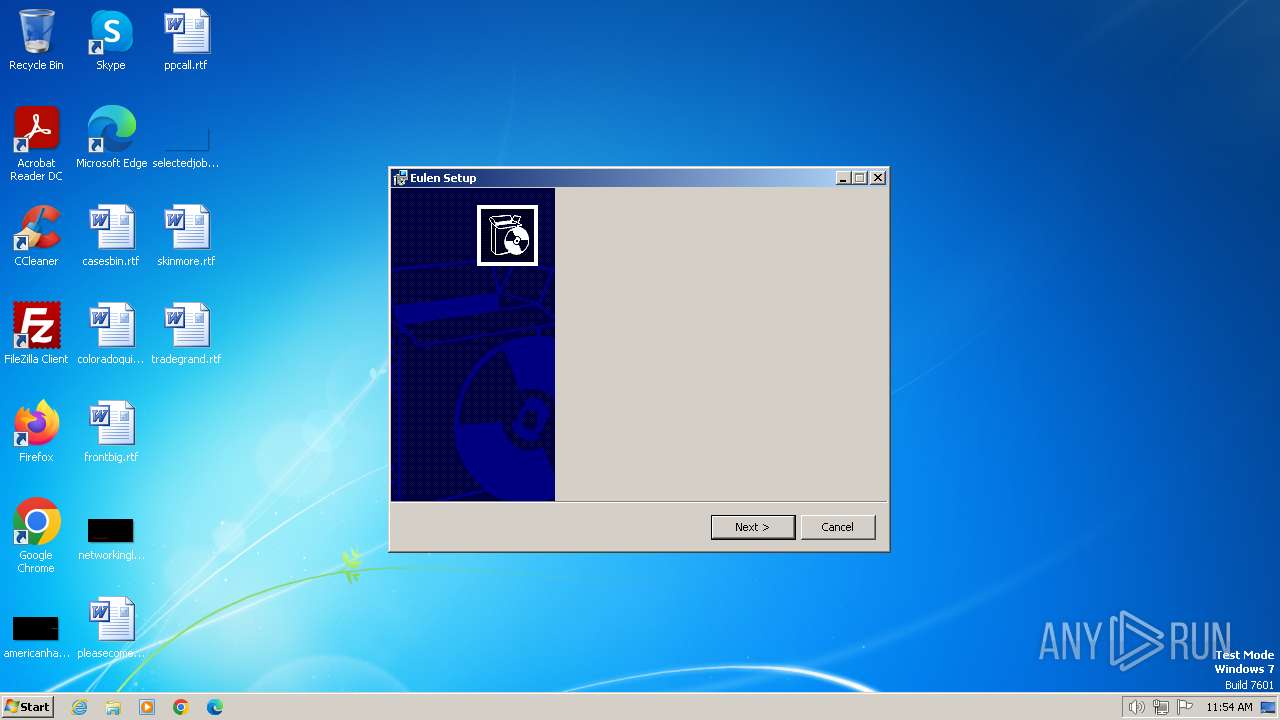Click the network tray icon
The width and height of the screenshot is (1280, 720).
point(1161,707)
